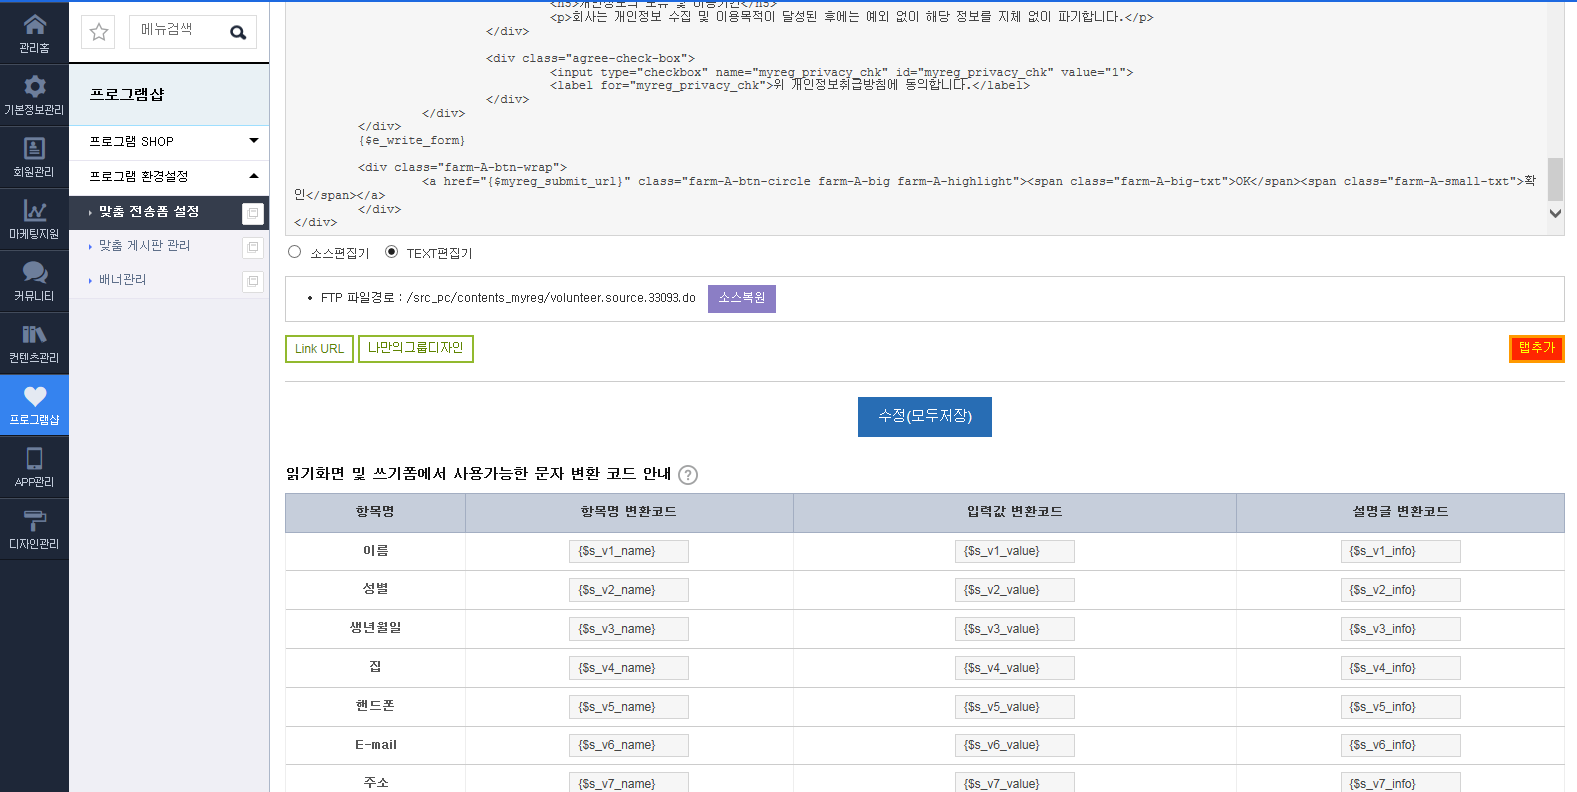The width and height of the screenshot is (1577, 792).
Task: Select the TEXT편집기 radio button
Action: point(391,252)
